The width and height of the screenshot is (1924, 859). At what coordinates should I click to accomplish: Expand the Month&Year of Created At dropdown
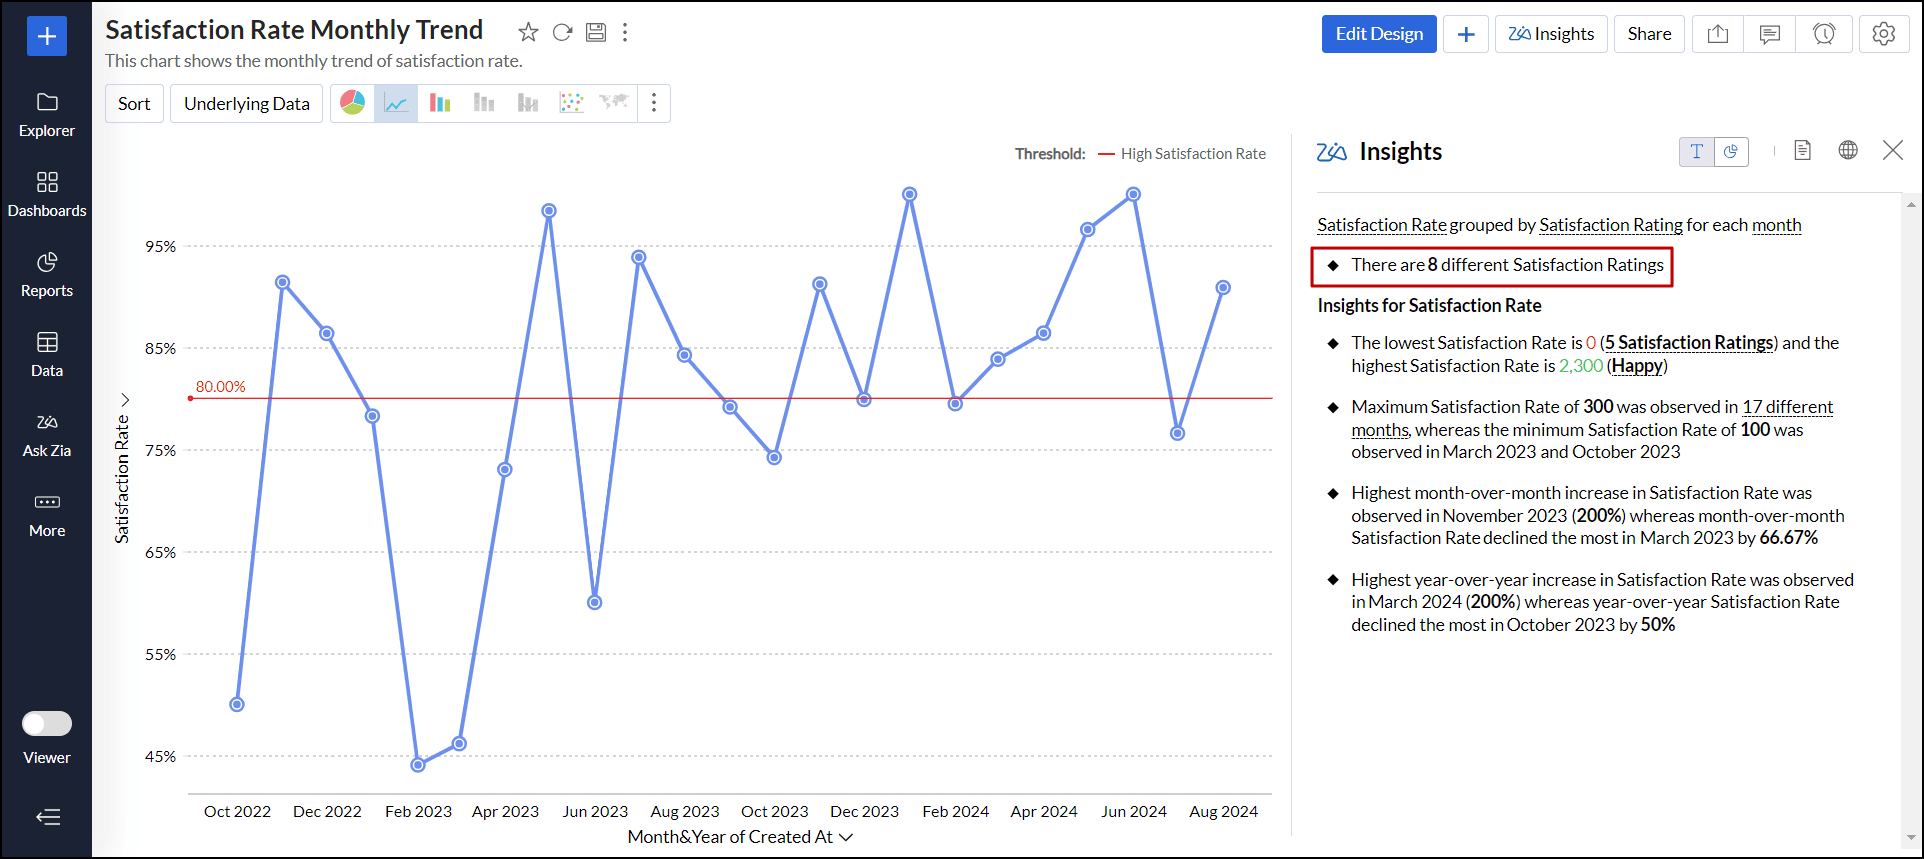[846, 837]
